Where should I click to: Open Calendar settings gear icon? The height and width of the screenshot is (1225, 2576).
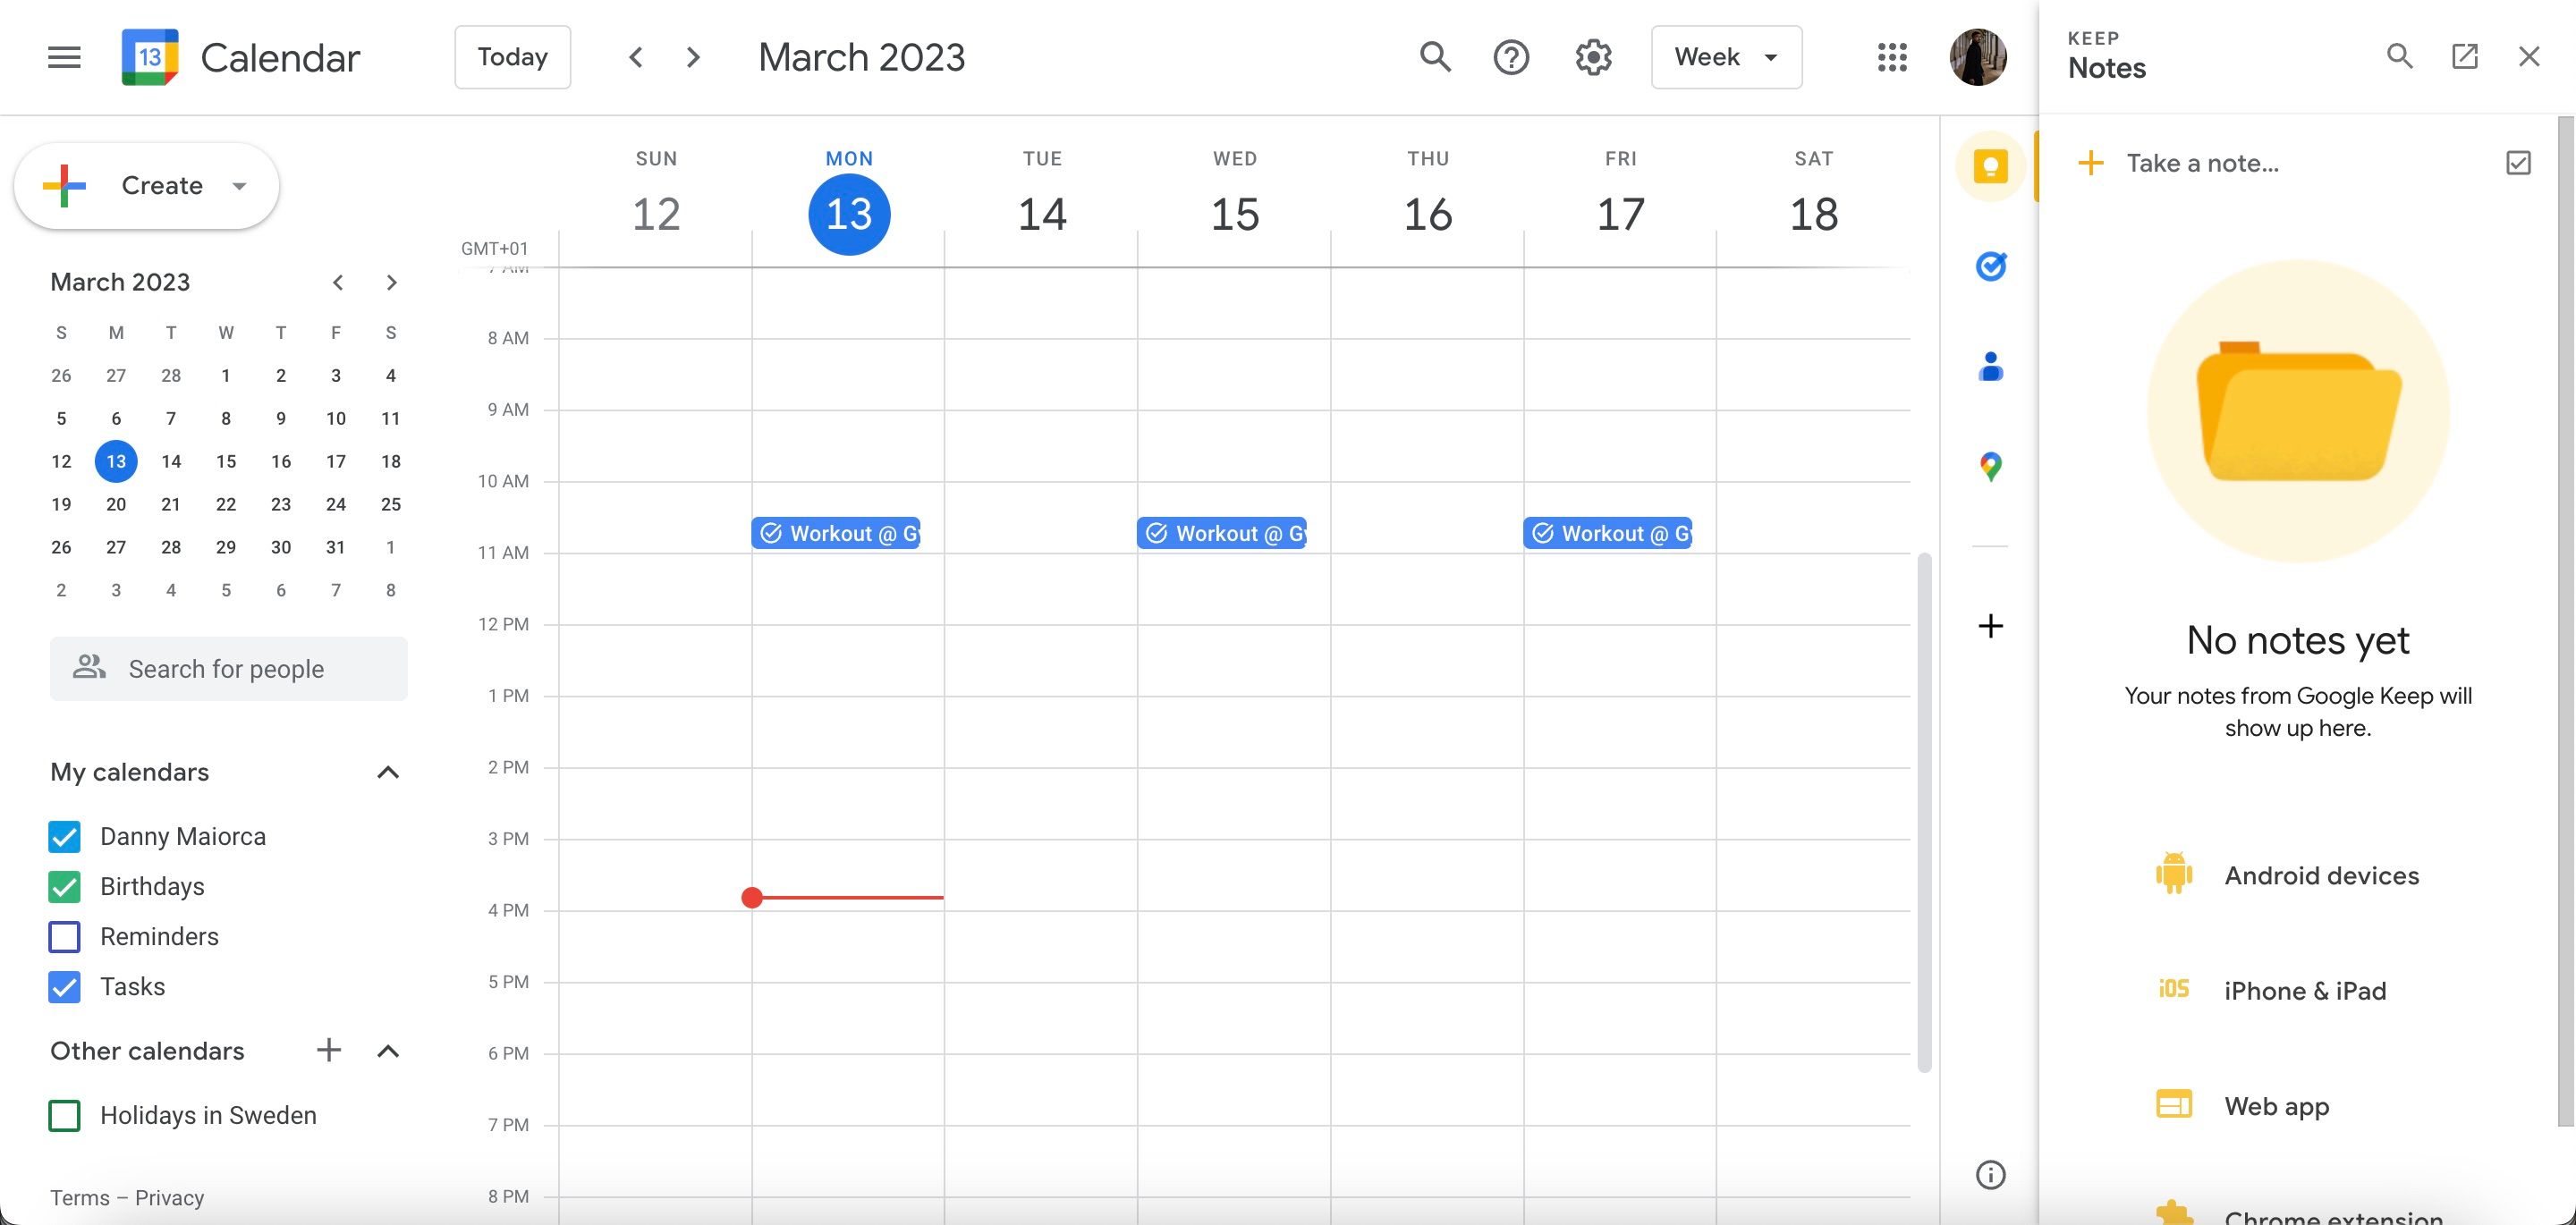1592,57
